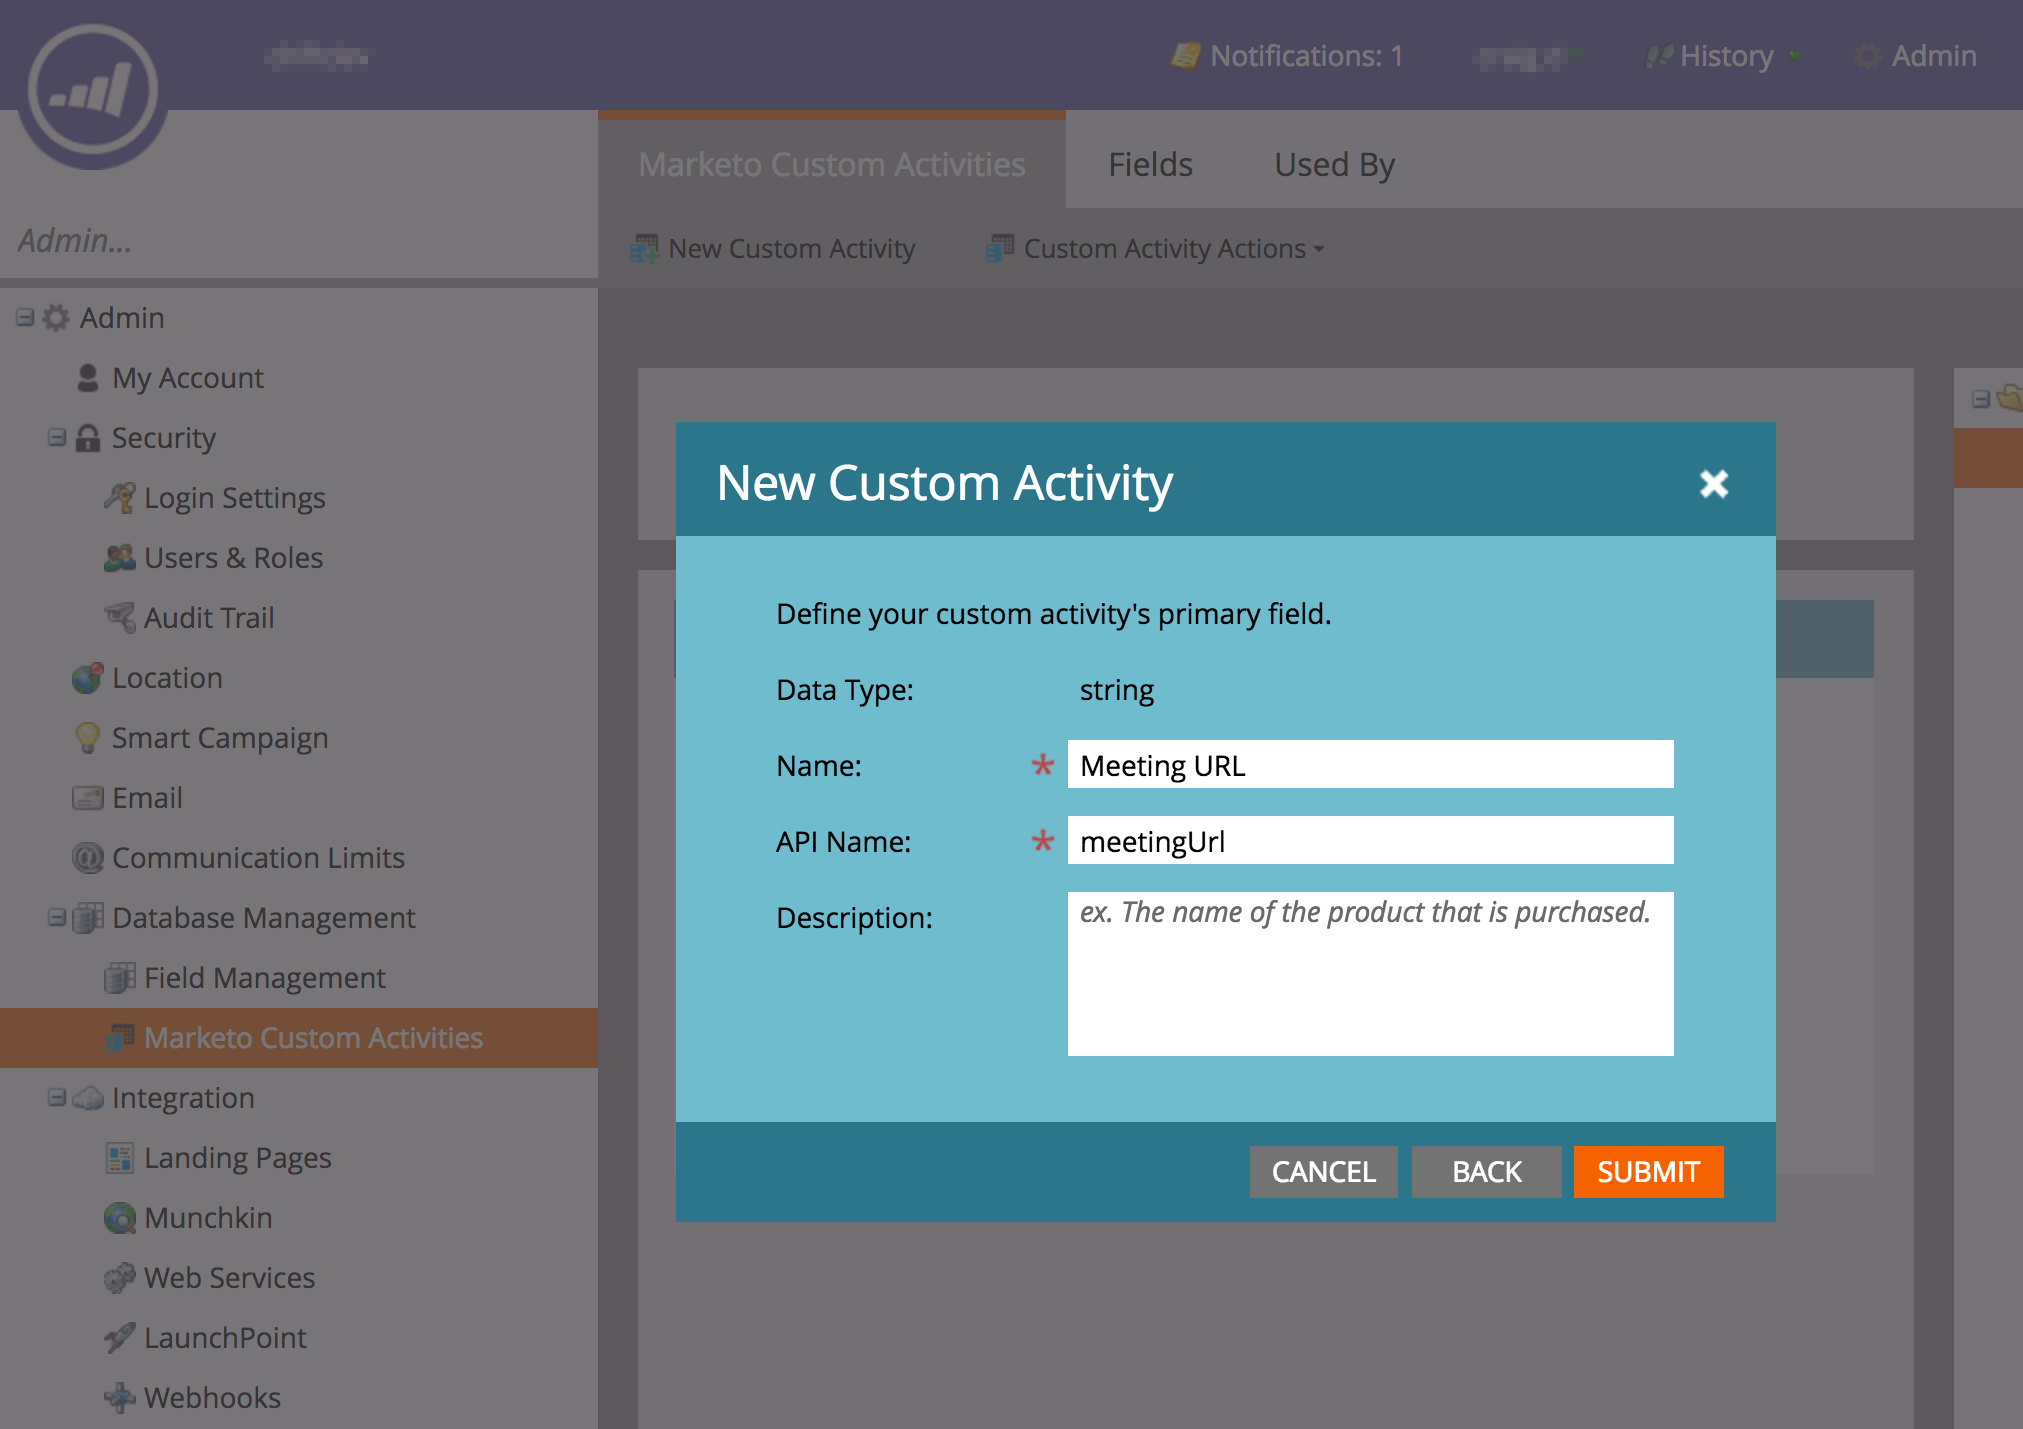The width and height of the screenshot is (2023, 1429).
Task: Click the Webhooks icon
Action: (120, 1398)
